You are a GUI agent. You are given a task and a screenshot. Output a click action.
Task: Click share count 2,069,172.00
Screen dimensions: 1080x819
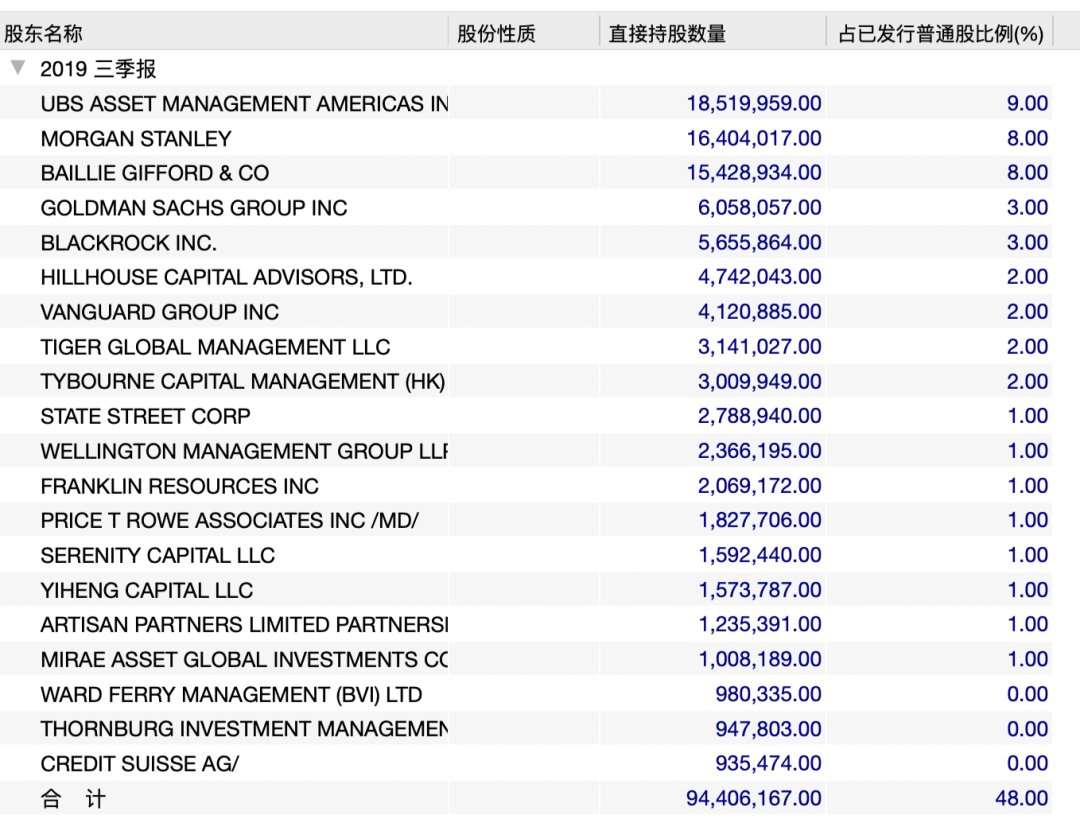click(x=760, y=486)
